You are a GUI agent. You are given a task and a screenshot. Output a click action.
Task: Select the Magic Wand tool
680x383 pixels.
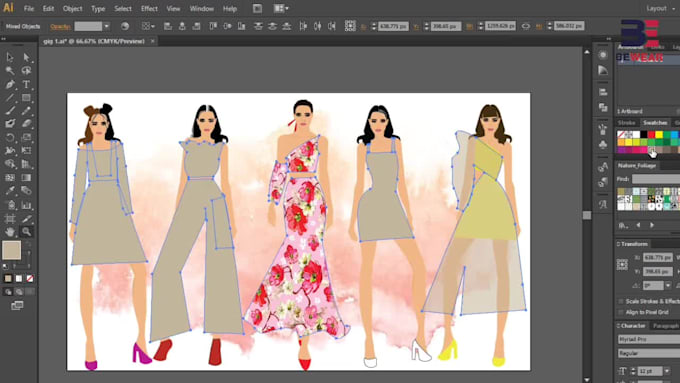(10, 71)
